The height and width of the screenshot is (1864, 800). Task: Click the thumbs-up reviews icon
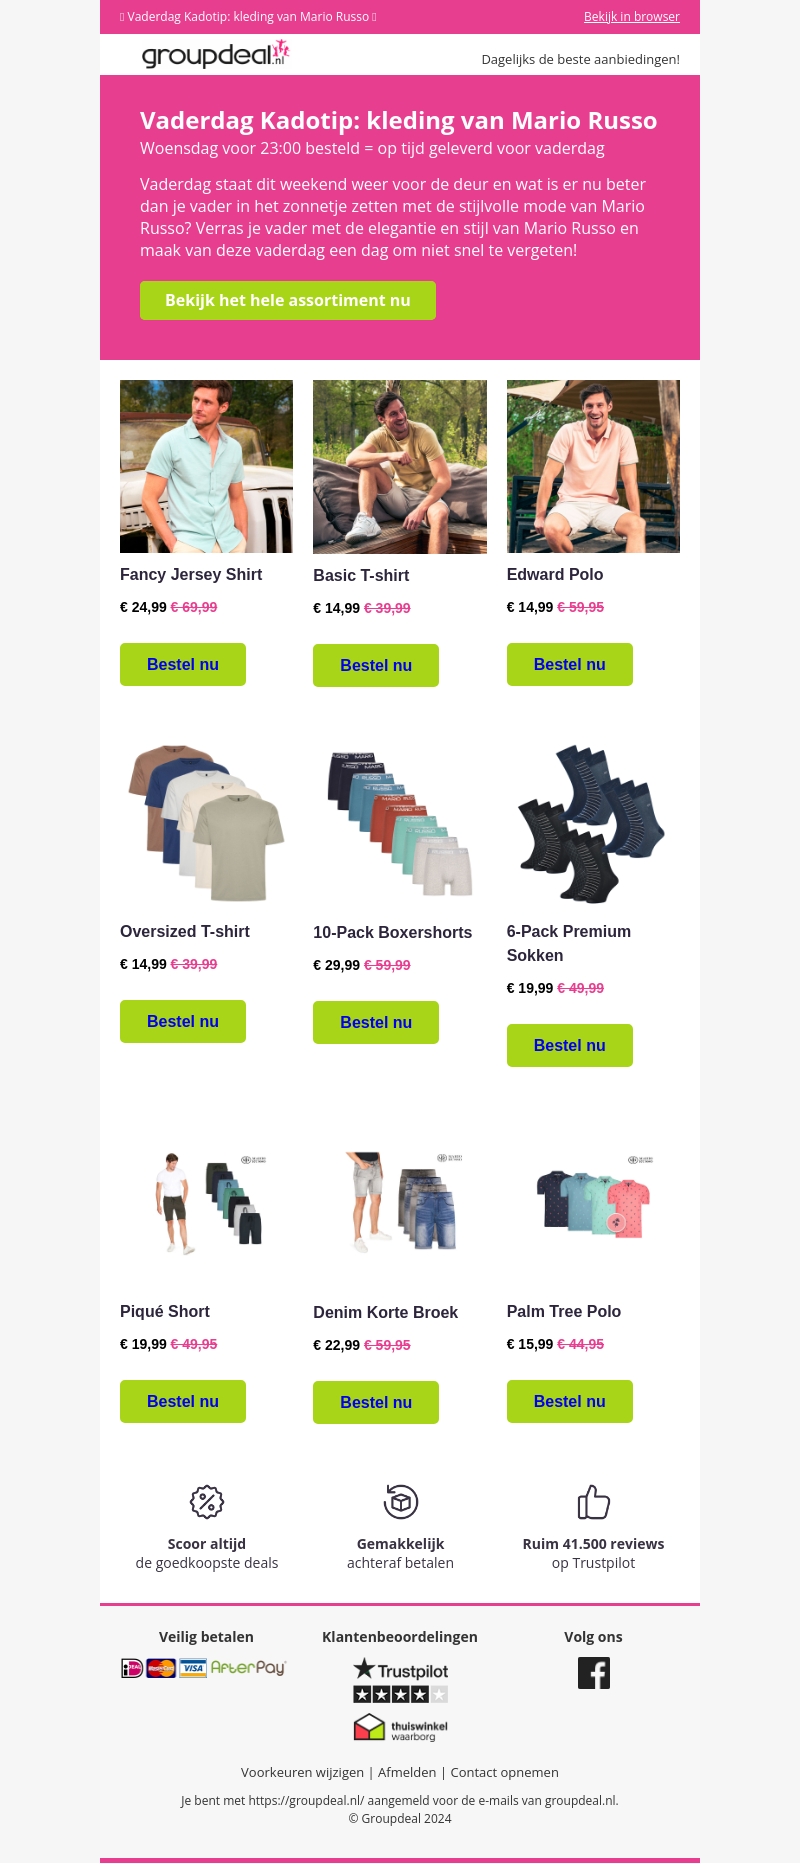[x=593, y=1501]
